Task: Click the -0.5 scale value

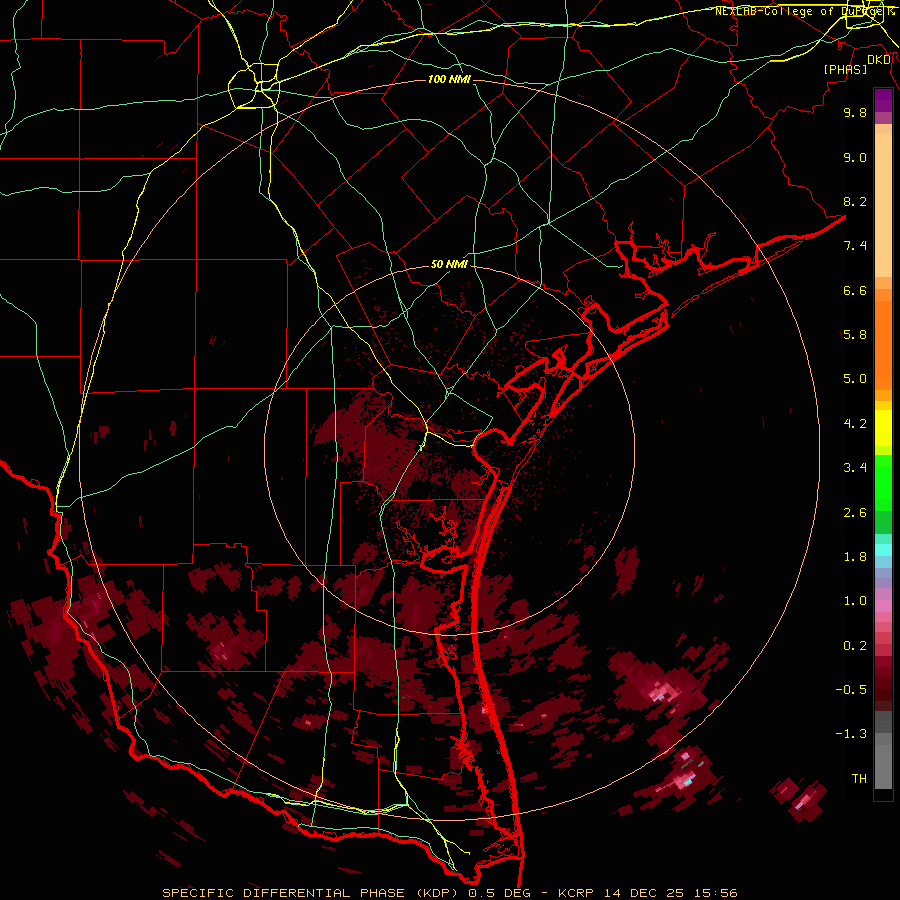Action: click(x=851, y=690)
